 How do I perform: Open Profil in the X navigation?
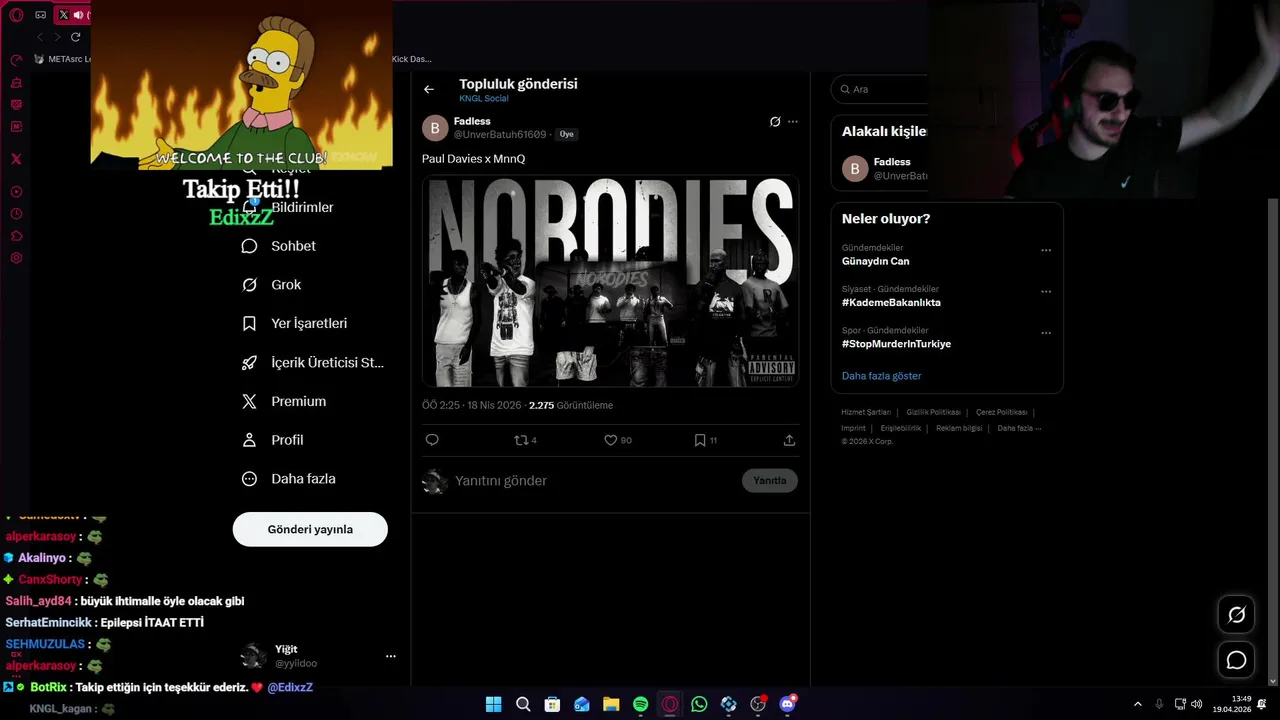pyautogui.click(x=273, y=440)
